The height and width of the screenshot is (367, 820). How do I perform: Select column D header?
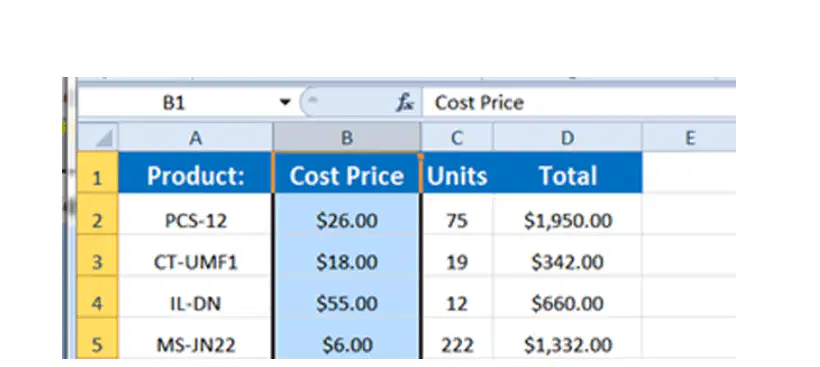(567, 138)
